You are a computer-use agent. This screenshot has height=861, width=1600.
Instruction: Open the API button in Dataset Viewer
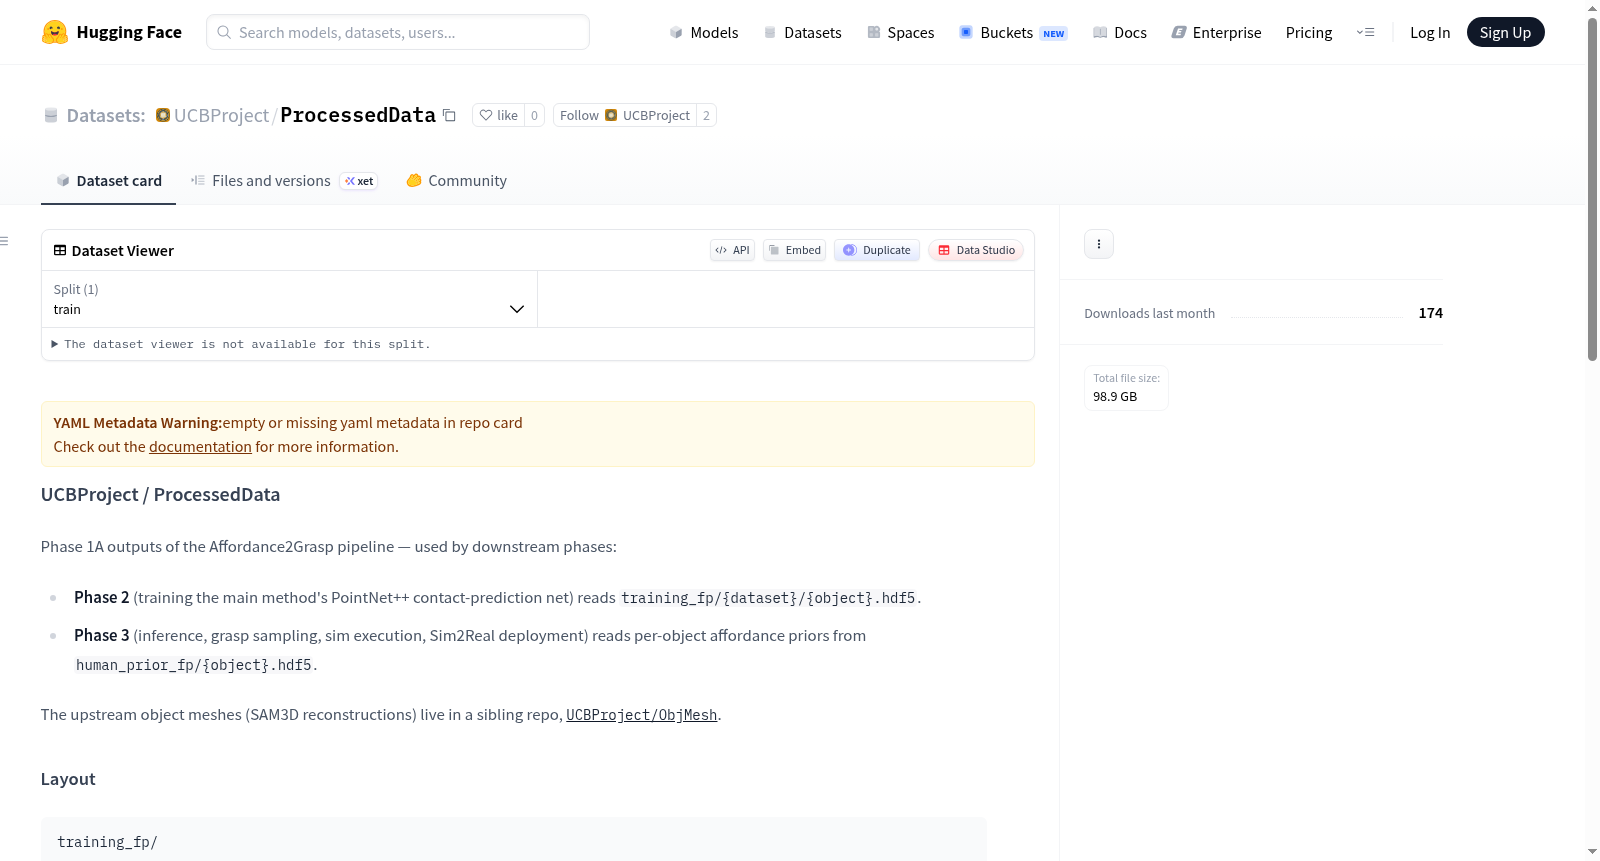(732, 250)
